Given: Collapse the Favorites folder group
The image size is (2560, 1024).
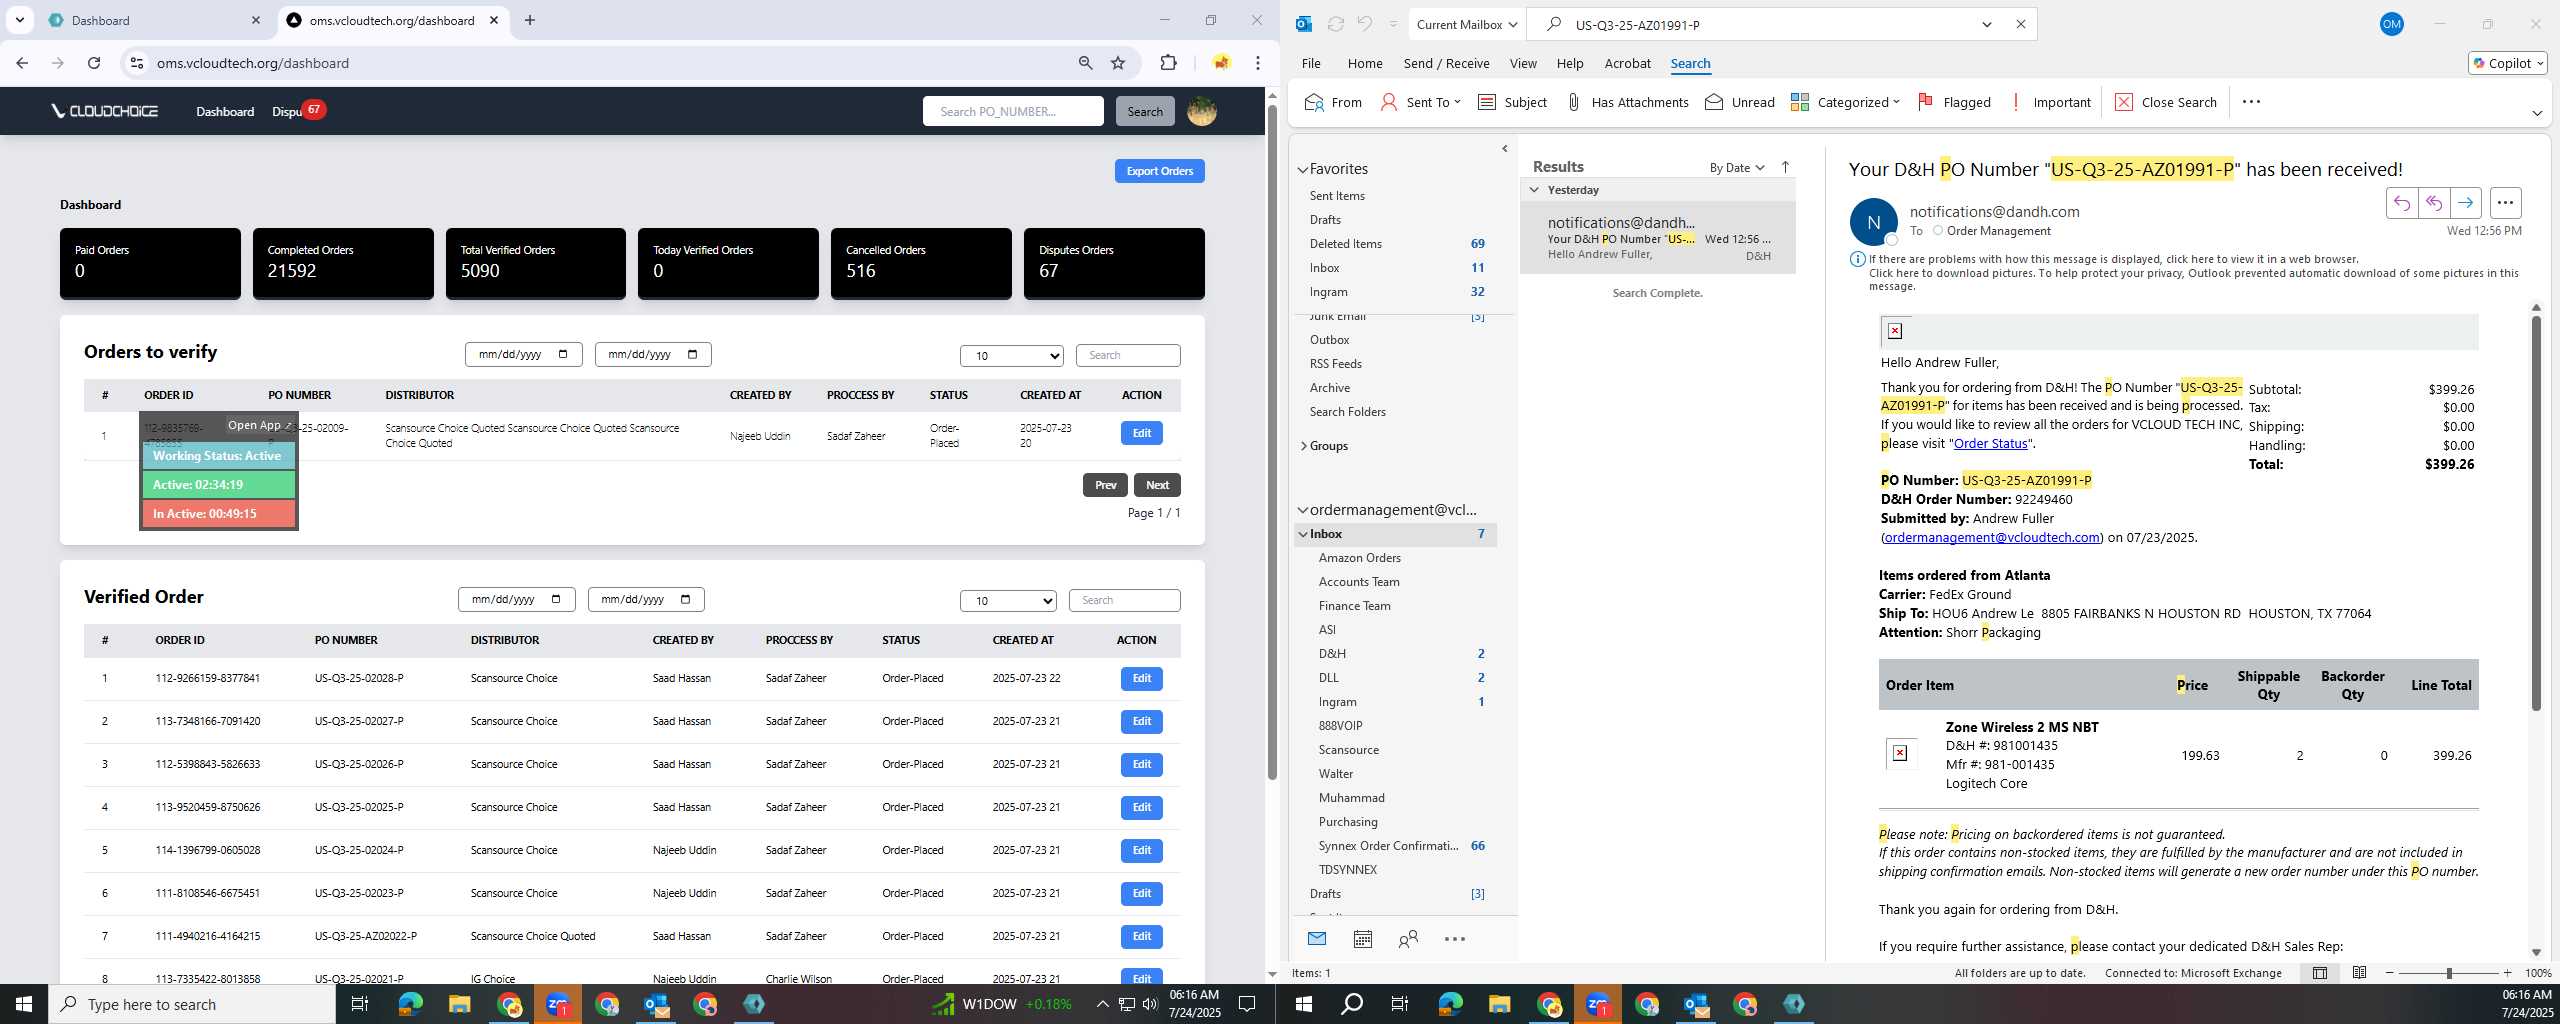Looking at the screenshot, I should click(1303, 170).
